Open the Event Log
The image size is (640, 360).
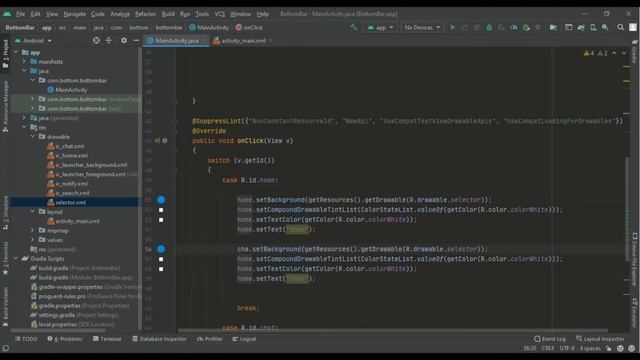pyautogui.click(x=550, y=339)
